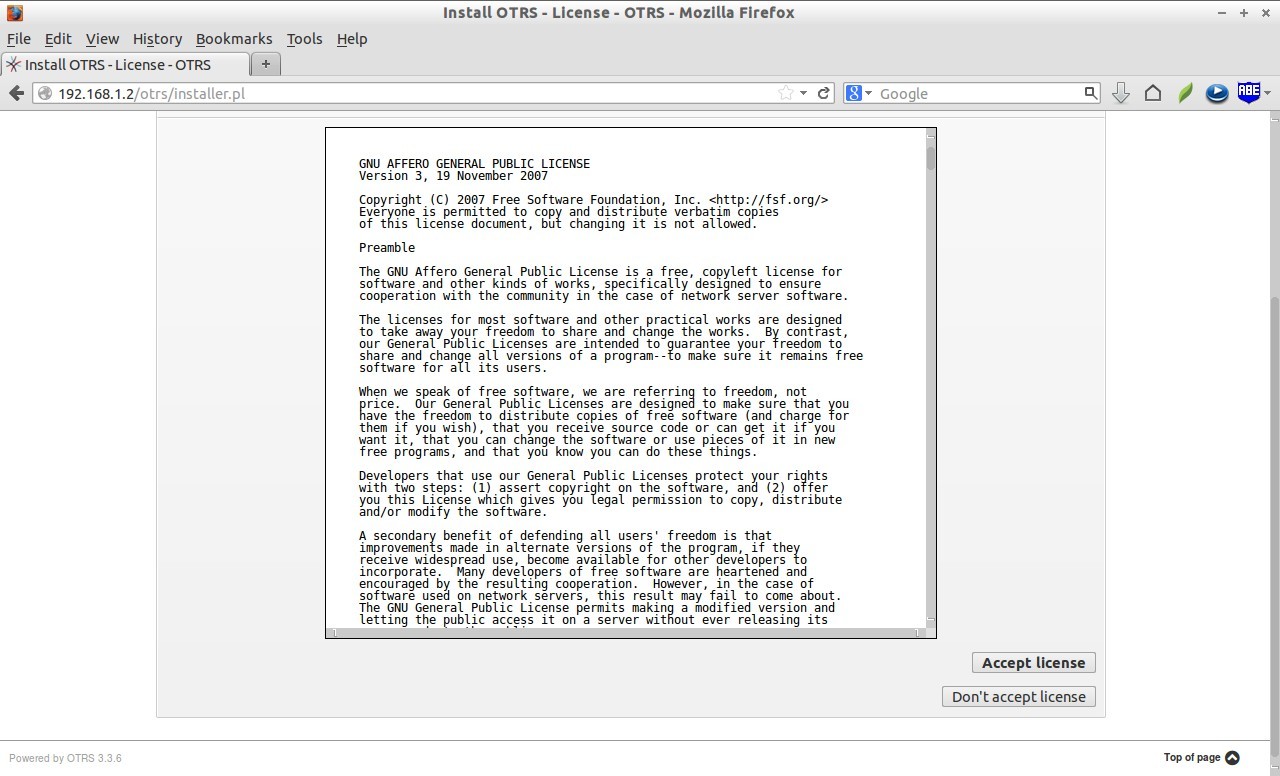Image resolution: width=1280 pixels, height=776 pixels.
Task: Open the search engine dropdown arrow
Action: point(868,94)
